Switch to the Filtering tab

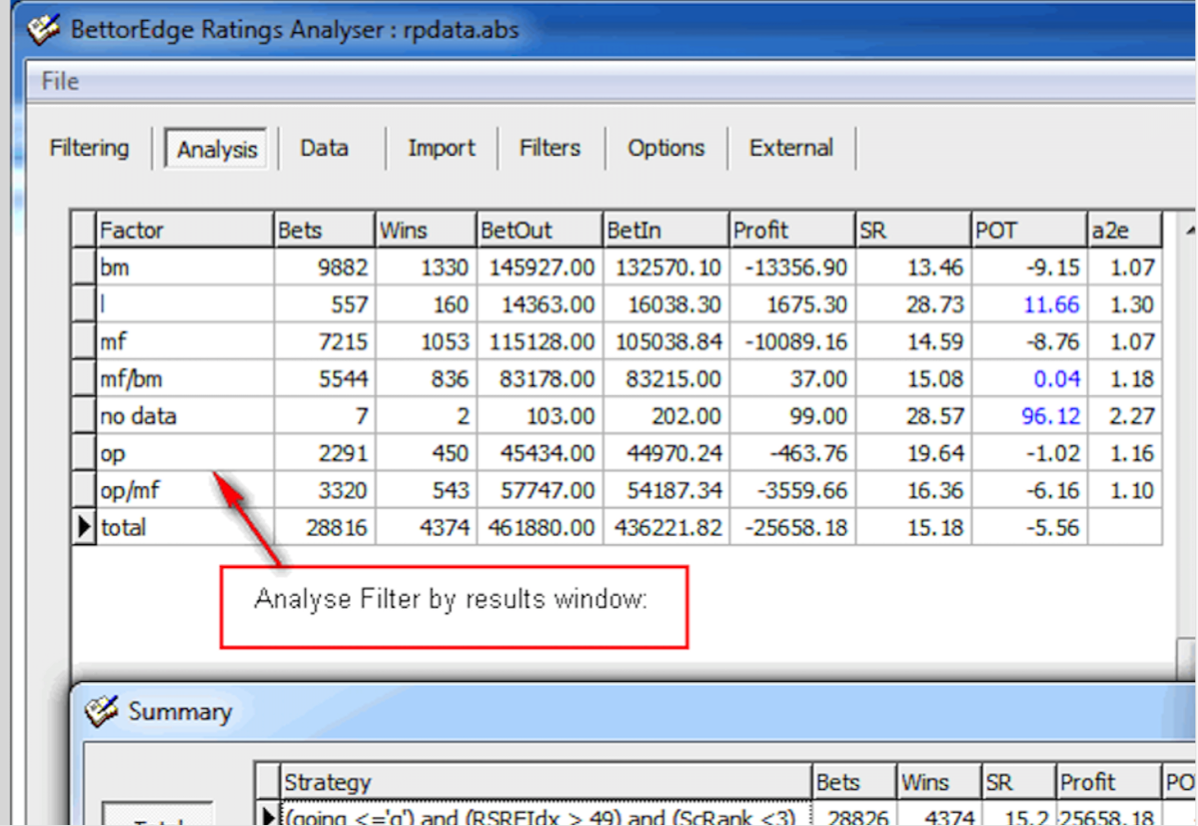coord(89,148)
